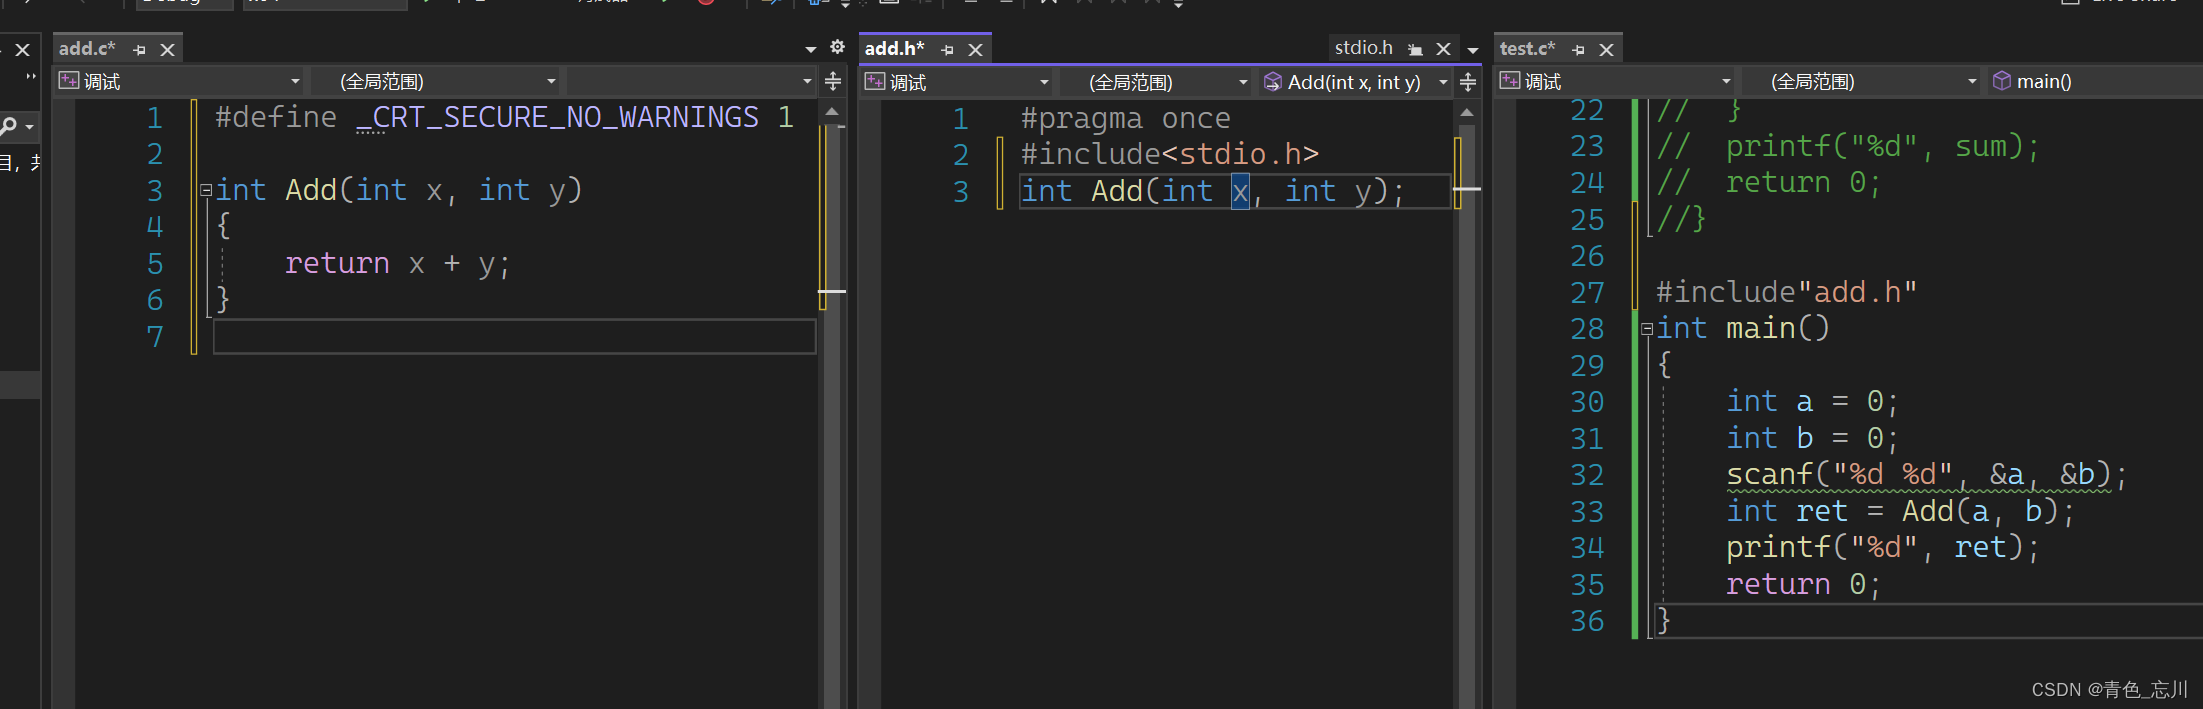This screenshot has width=2203, height=709.
Task: Click '#include<stdio.h>' in add.h
Action: (1169, 154)
